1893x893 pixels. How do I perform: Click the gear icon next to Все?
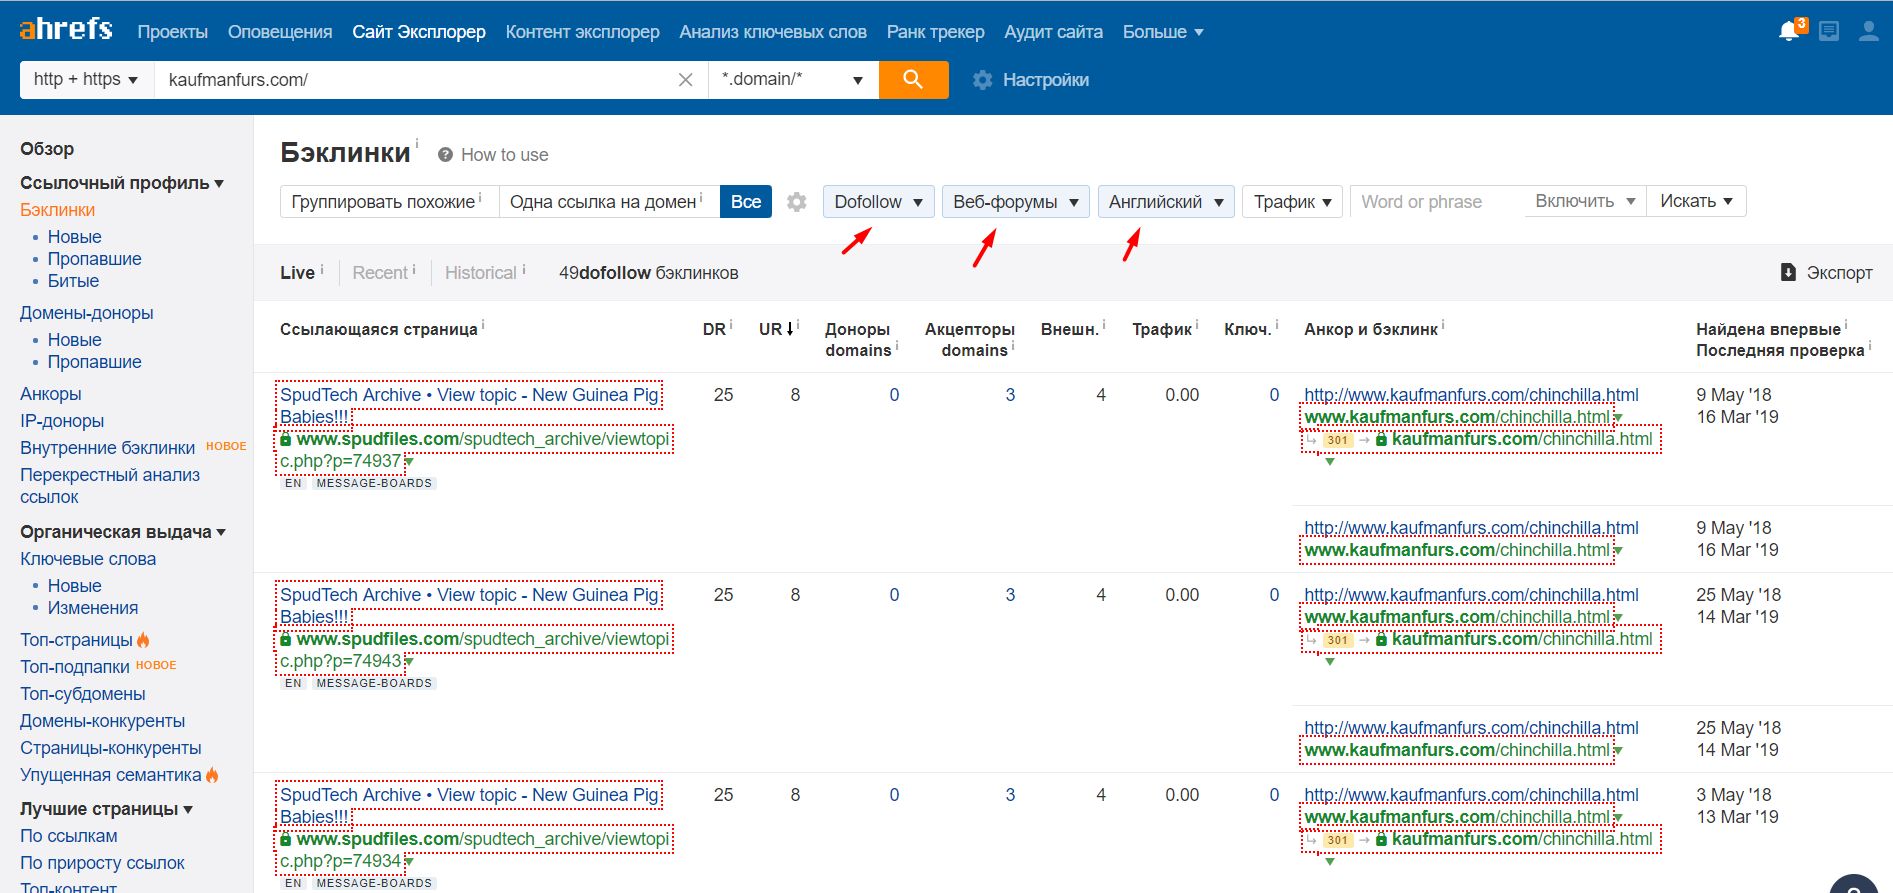pyautogui.click(x=797, y=202)
